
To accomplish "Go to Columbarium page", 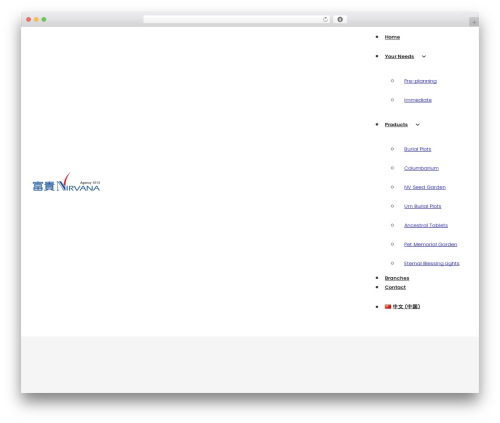I will click(421, 168).
